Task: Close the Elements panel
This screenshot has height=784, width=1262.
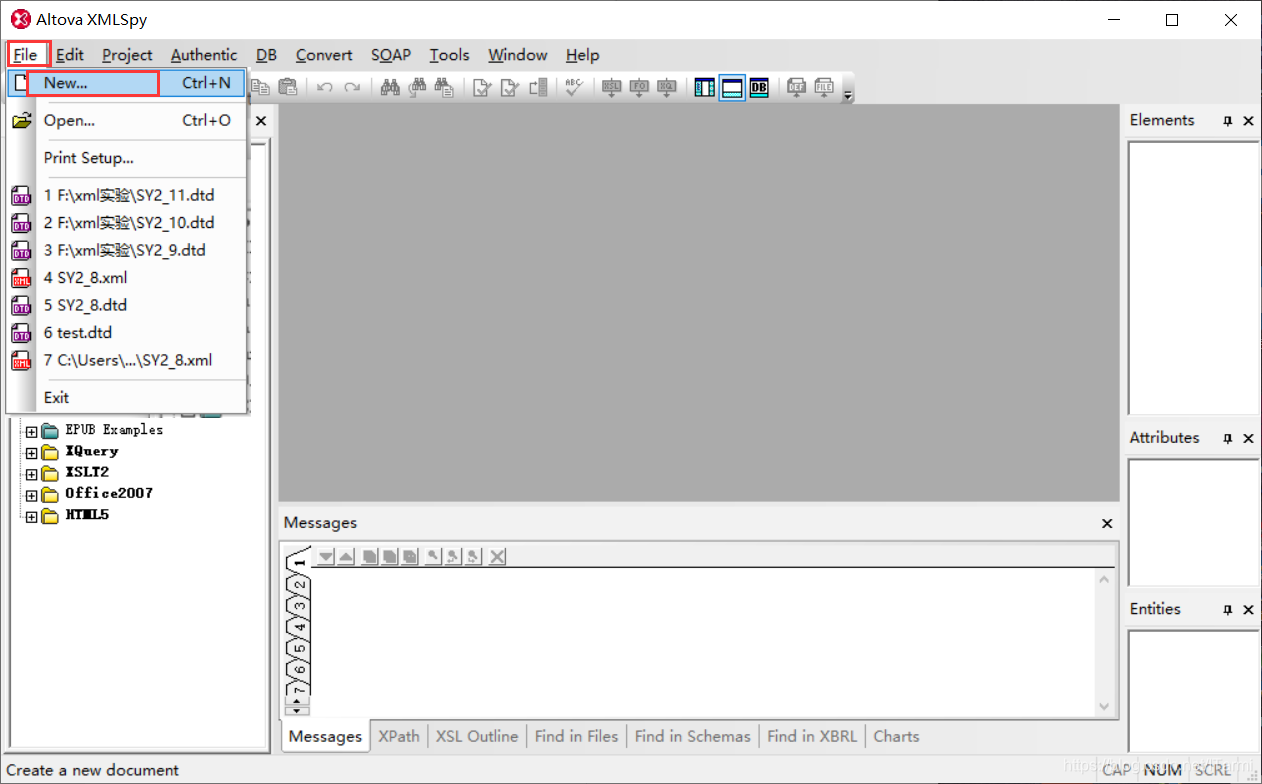Action: tap(1248, 121)
